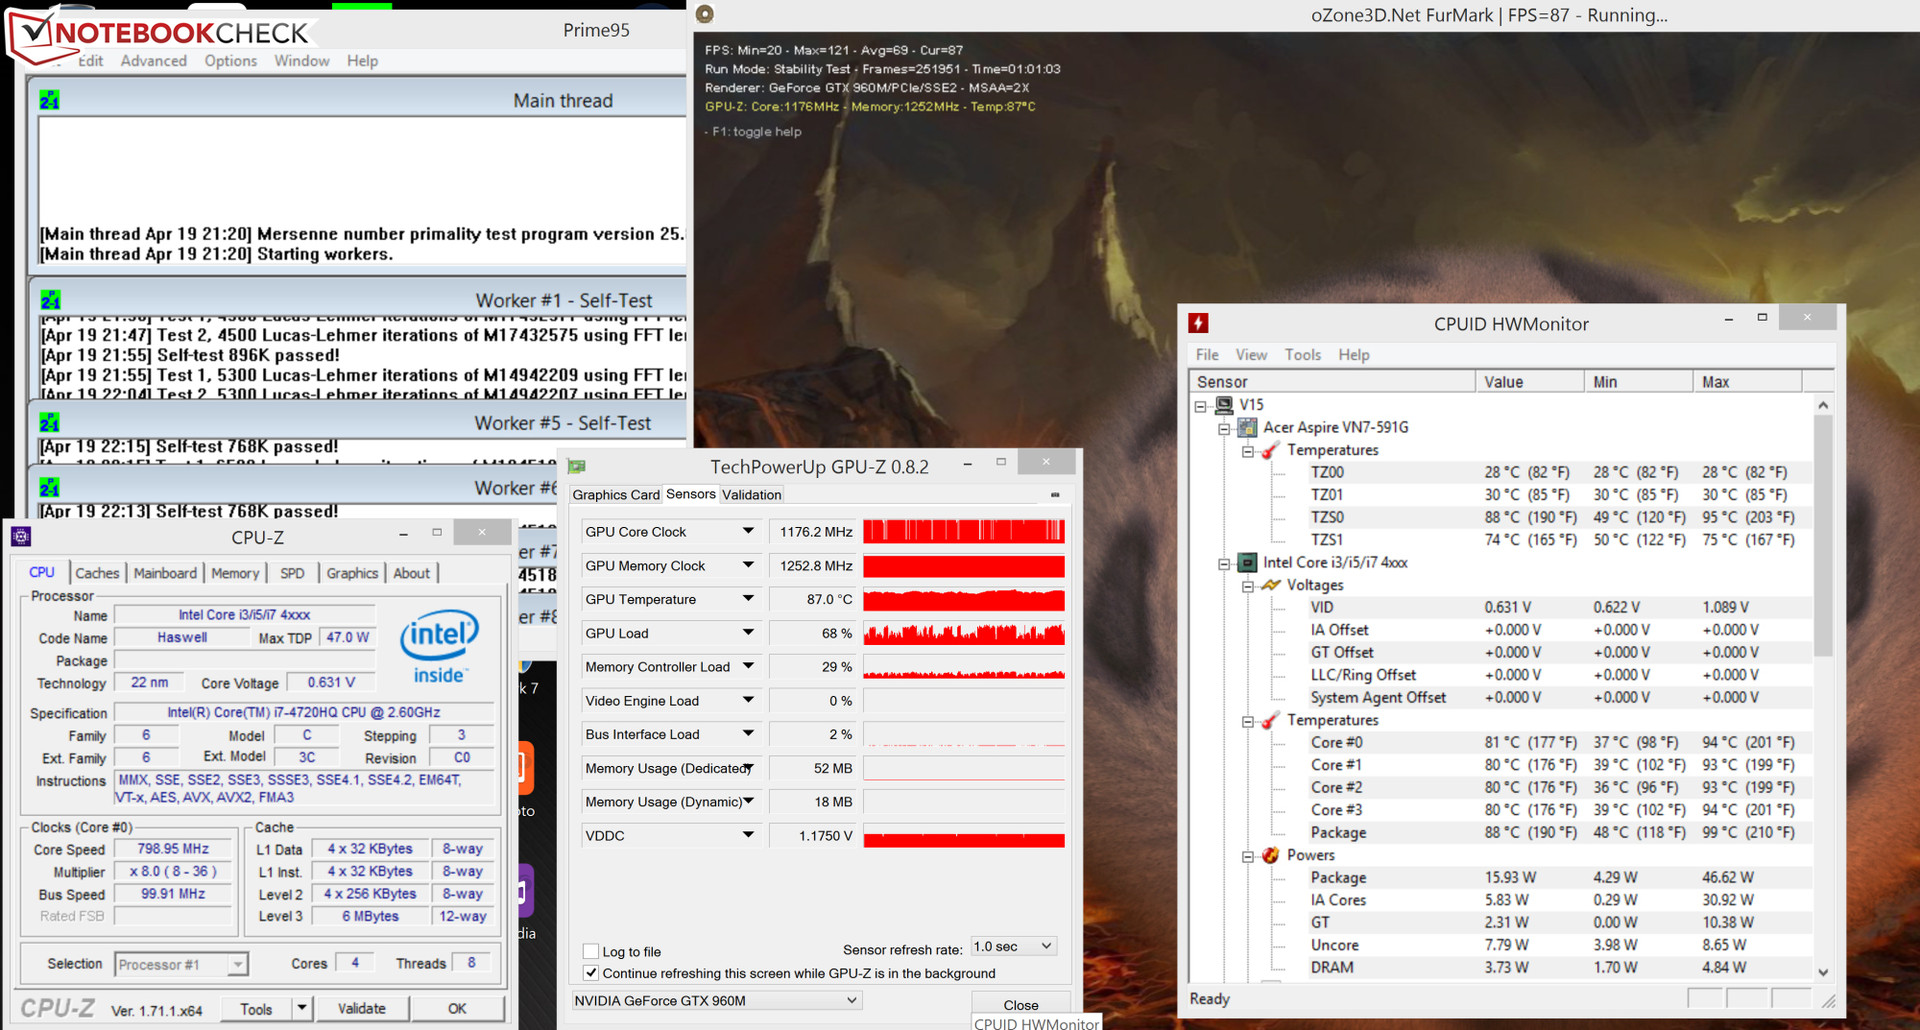
Task: Click the Voltages lightning icon in HWMonitor
Action: (1271, 585)
